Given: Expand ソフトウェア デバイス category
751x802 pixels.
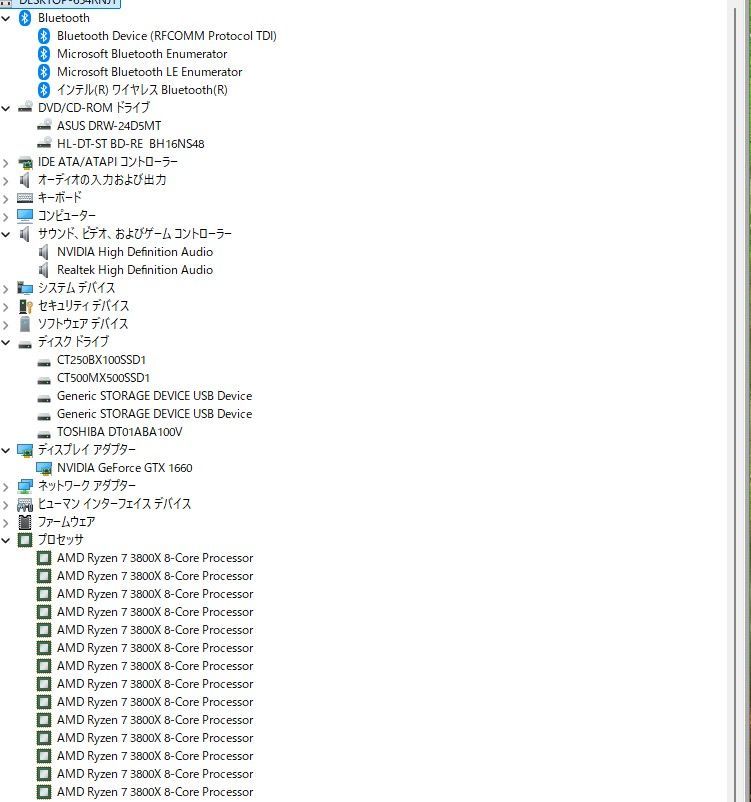Looking at the screenshot, I should coord(6,324).
